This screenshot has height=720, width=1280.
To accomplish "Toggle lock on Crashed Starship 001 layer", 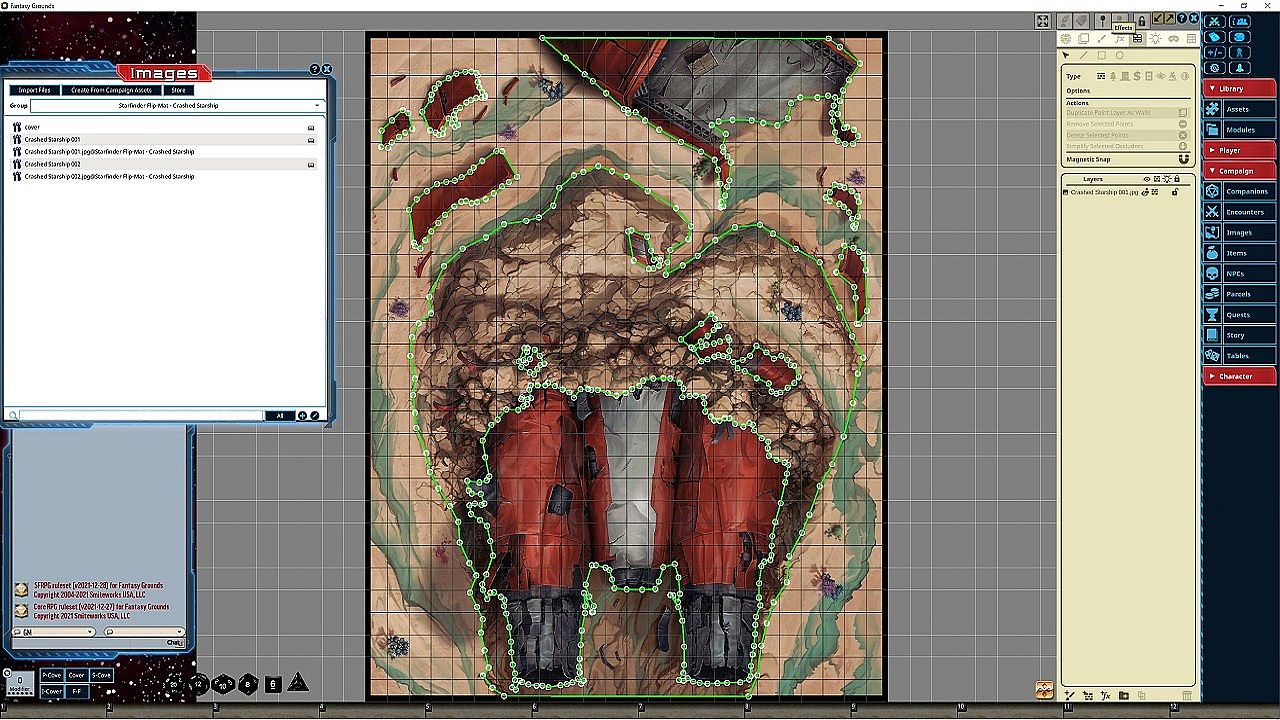I will coord(1175,192).
